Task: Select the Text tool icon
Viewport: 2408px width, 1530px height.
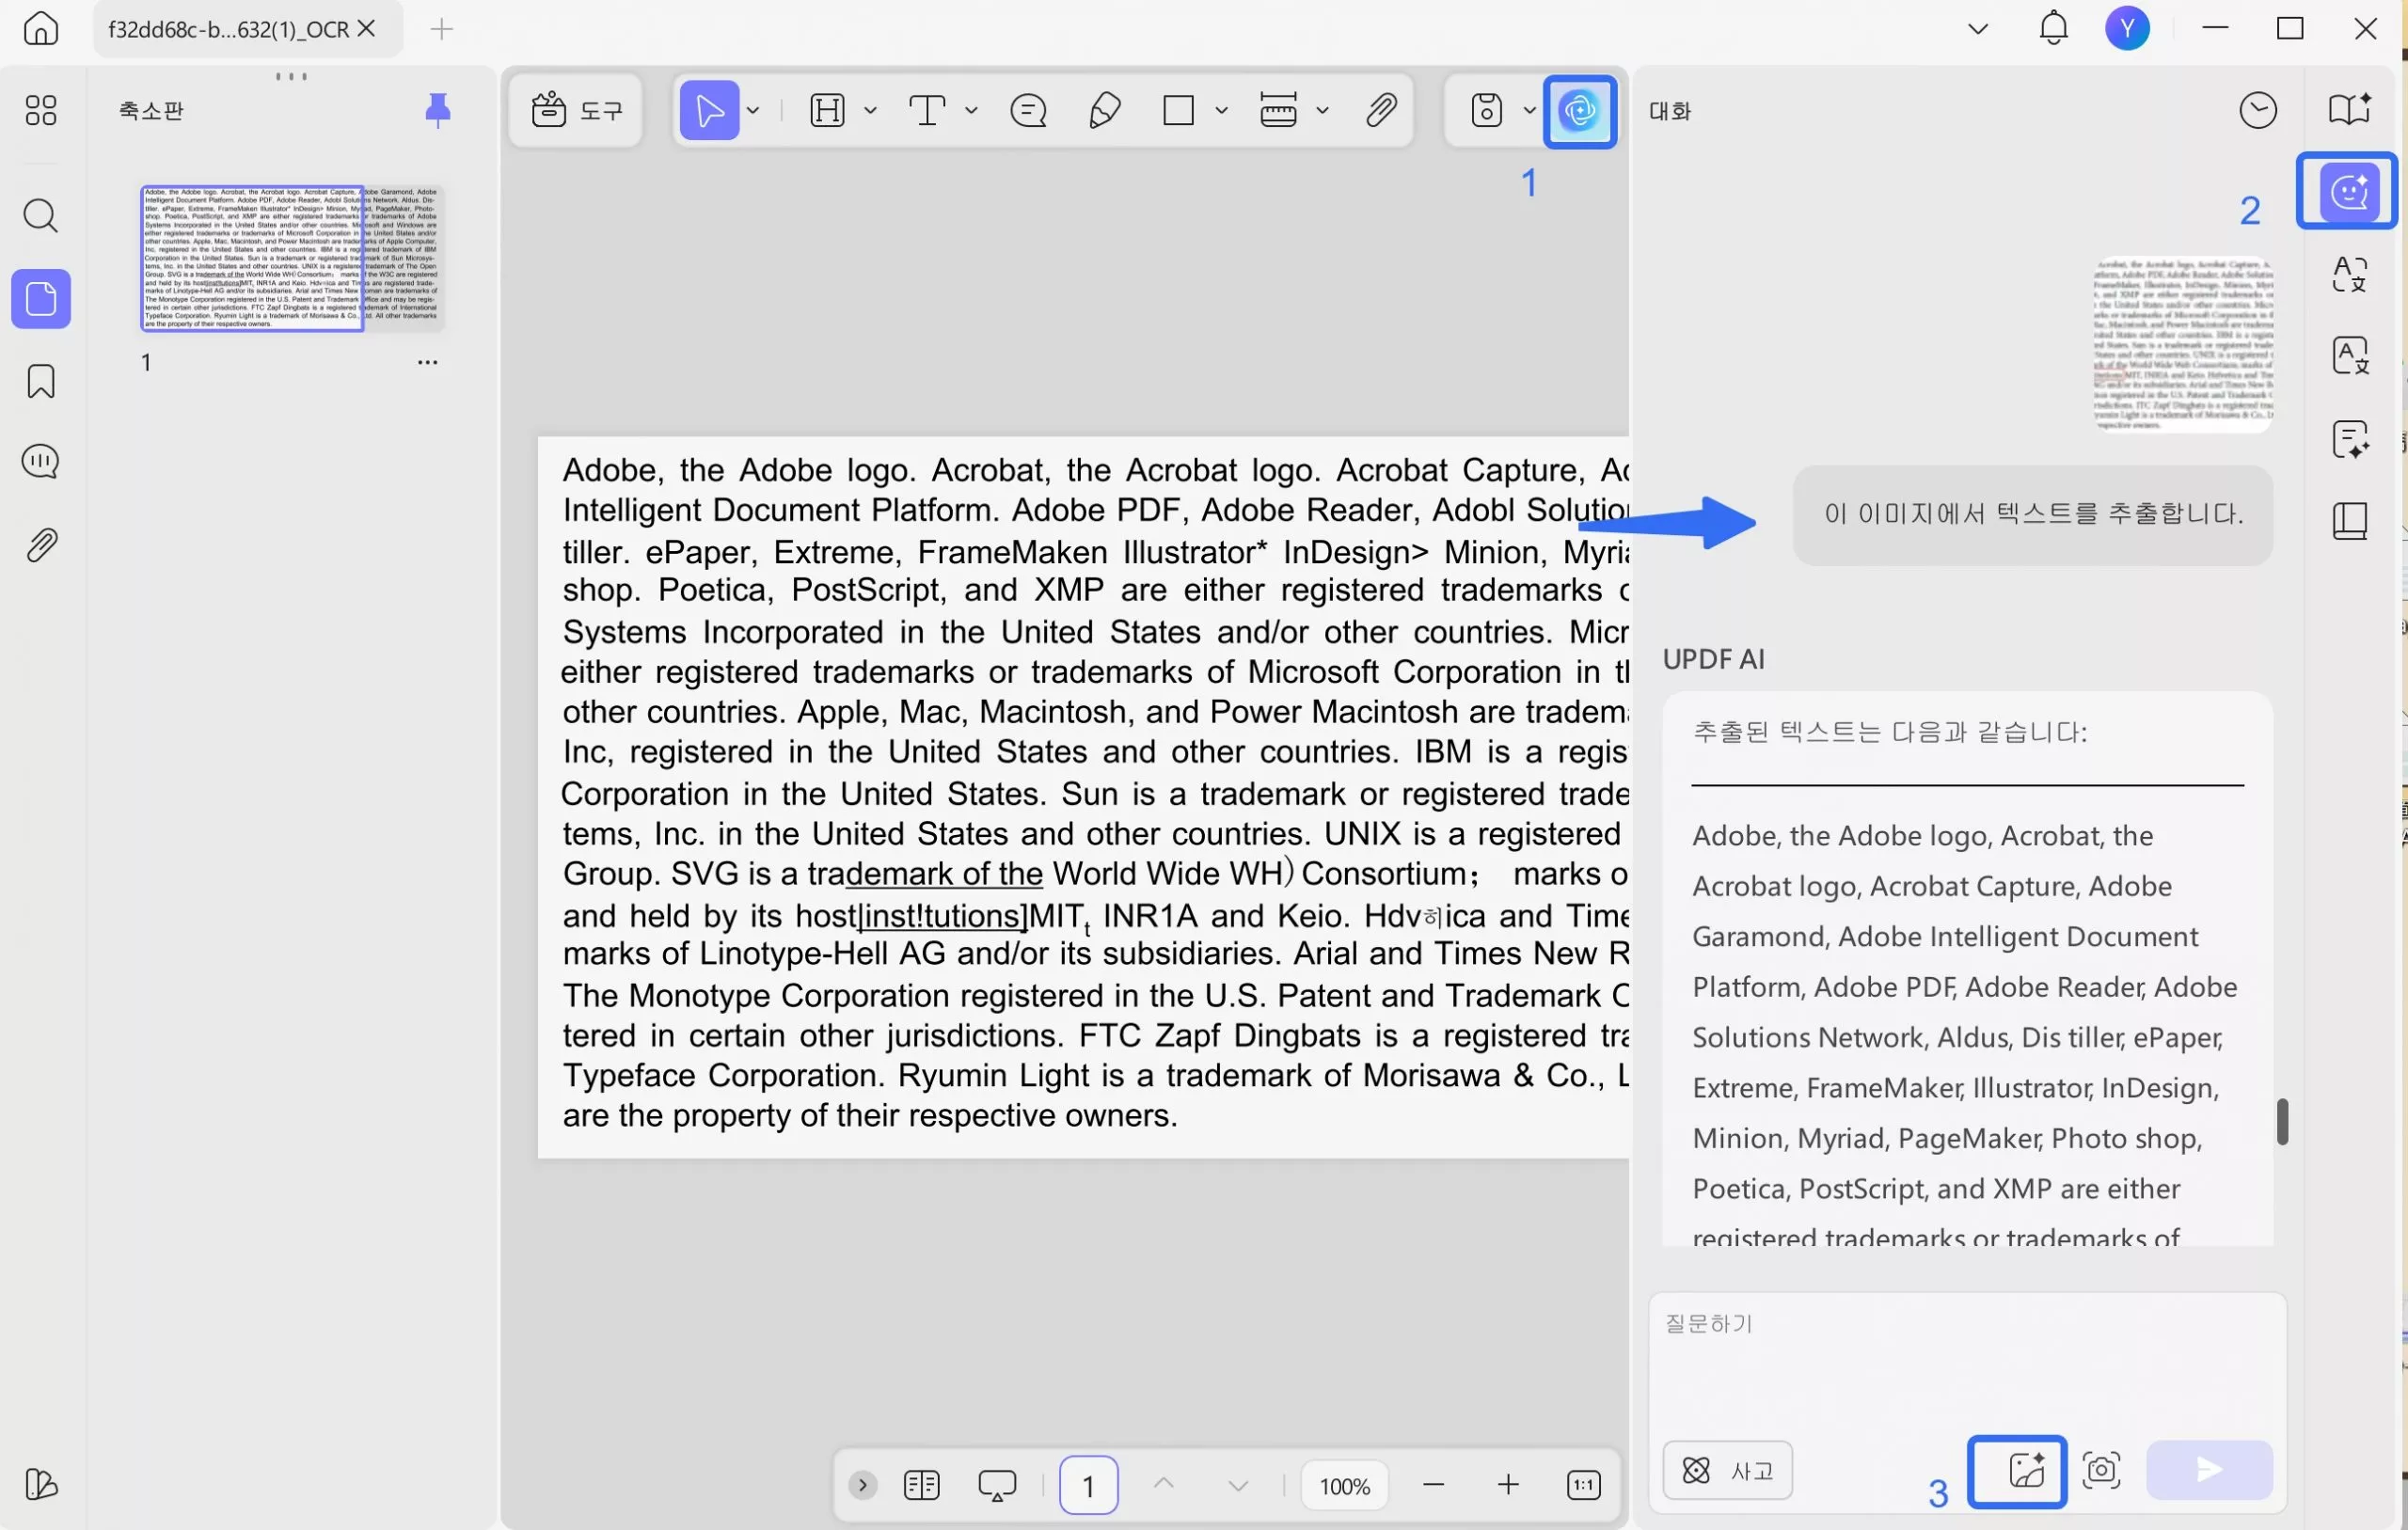Action: click(x=927, y=110)
